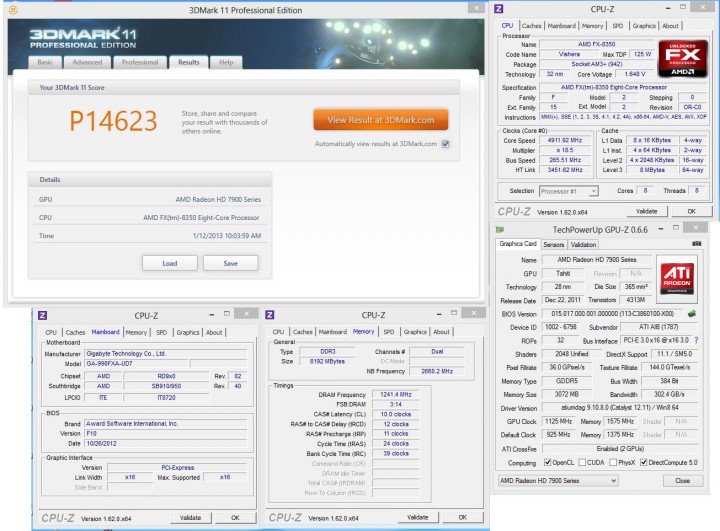The image size is (720, 531).
Task: Open Mainboard tab in top-right CPU-Z window
Action: [x=562, y=26]
